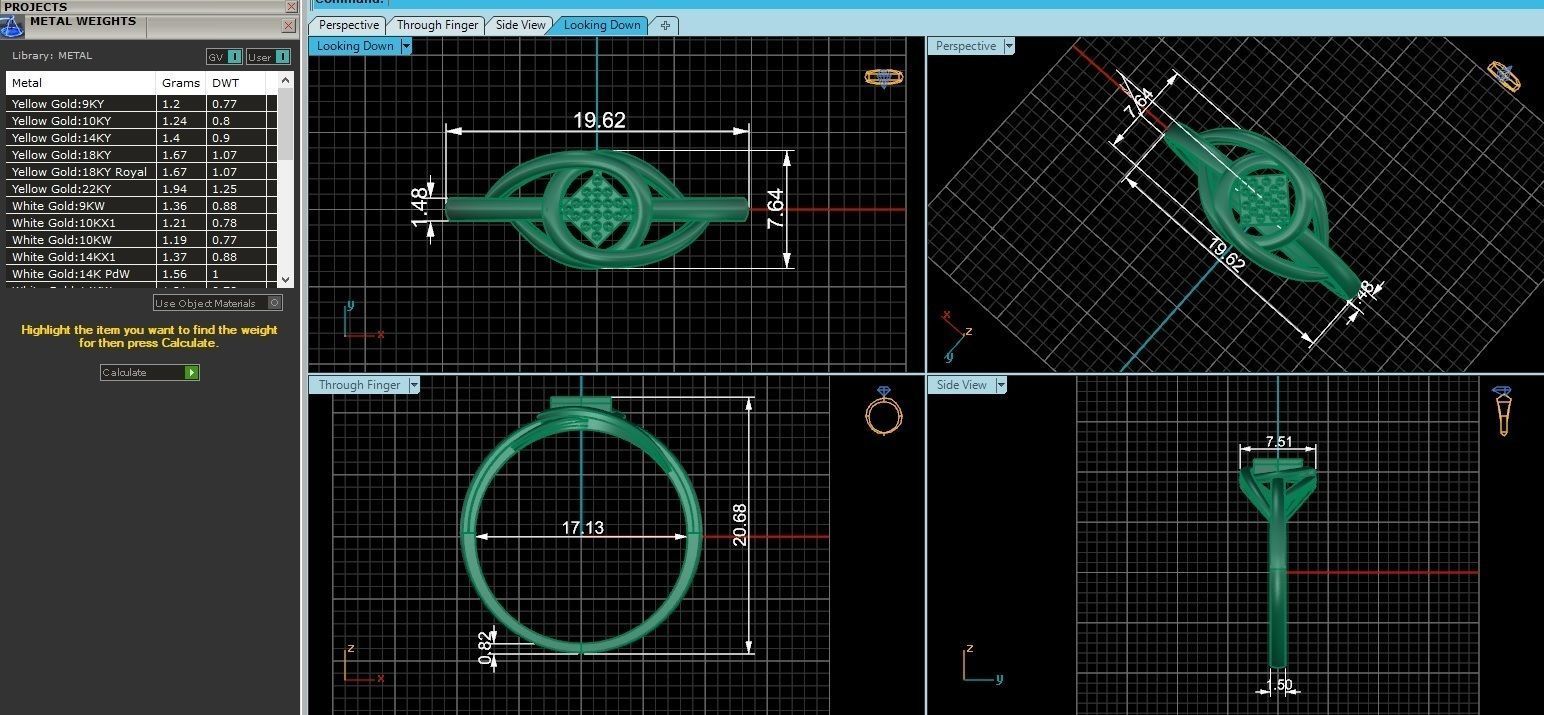Select the White Gold:14K PdW row
The width and height of the screenshot is (1544, 715).
click(141, 274)
